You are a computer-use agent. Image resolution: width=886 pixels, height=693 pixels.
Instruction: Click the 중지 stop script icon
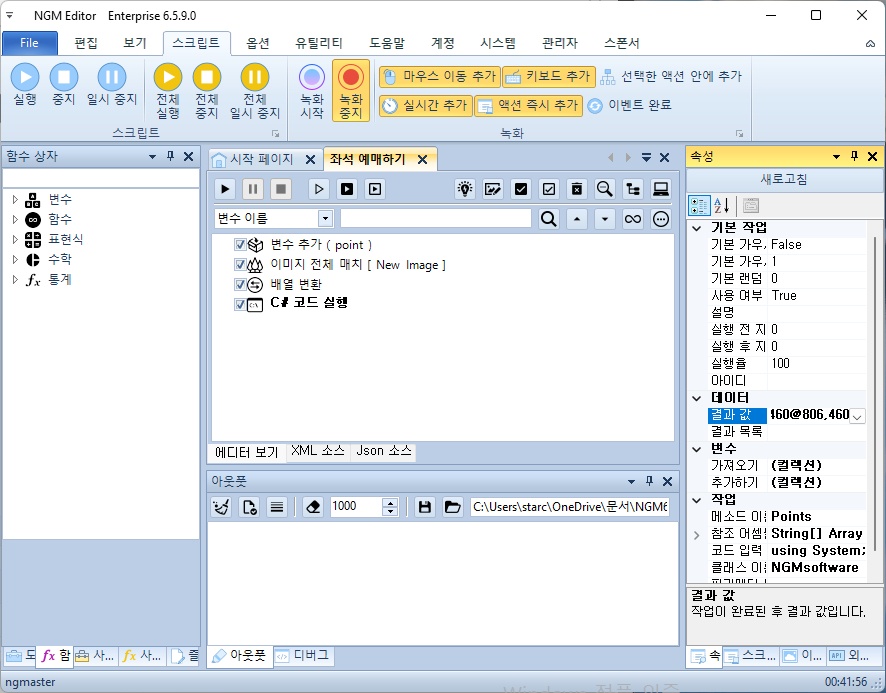pos(64,77)
